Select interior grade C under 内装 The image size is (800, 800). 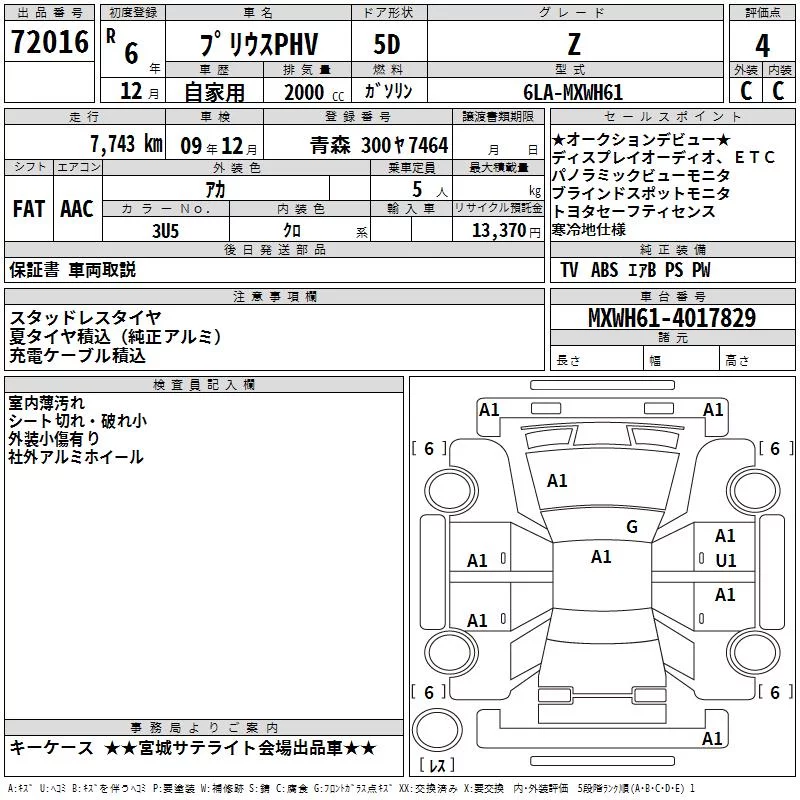click(x=778, y=91)
